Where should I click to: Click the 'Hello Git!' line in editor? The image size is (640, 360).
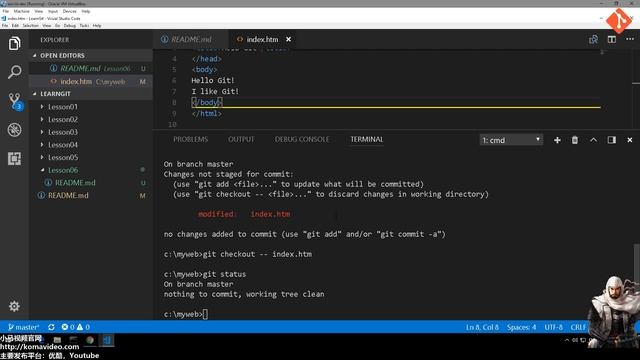click(x=213, y=80)
